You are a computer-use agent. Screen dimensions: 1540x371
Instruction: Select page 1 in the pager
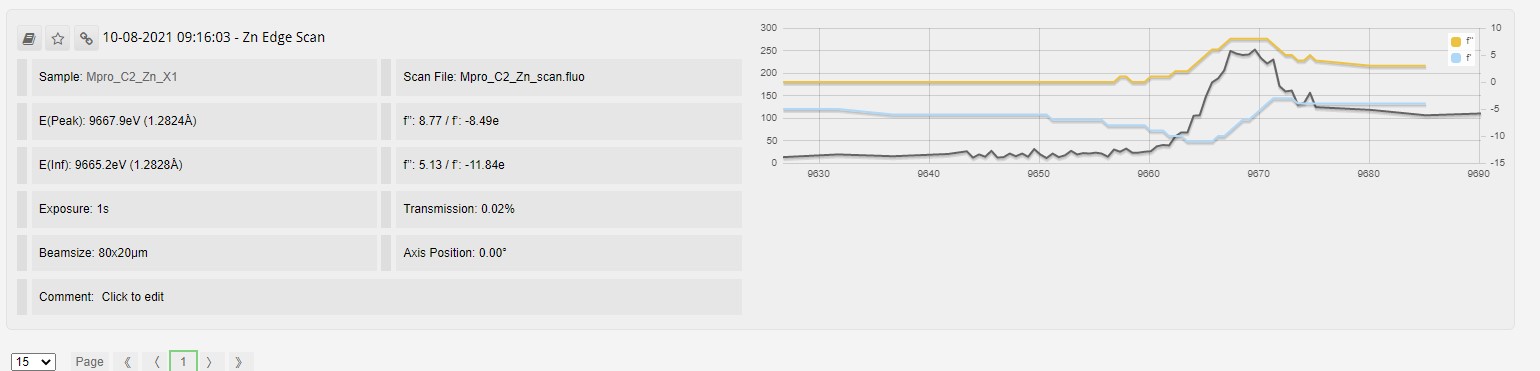click(183, 362)
